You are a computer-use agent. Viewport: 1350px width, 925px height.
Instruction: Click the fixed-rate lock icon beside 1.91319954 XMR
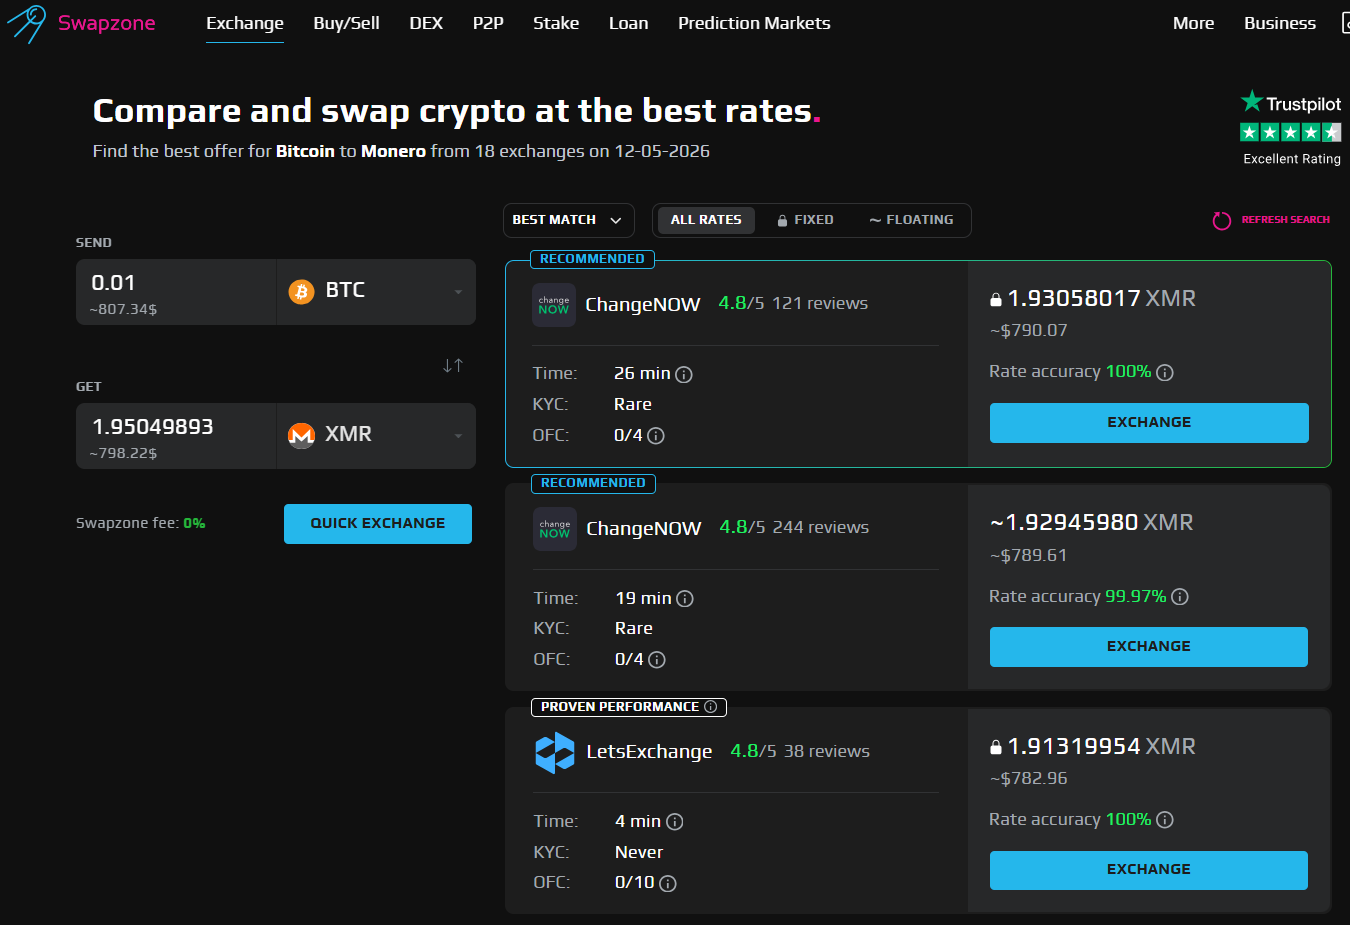pyautogui.click(x=996, y=747)
